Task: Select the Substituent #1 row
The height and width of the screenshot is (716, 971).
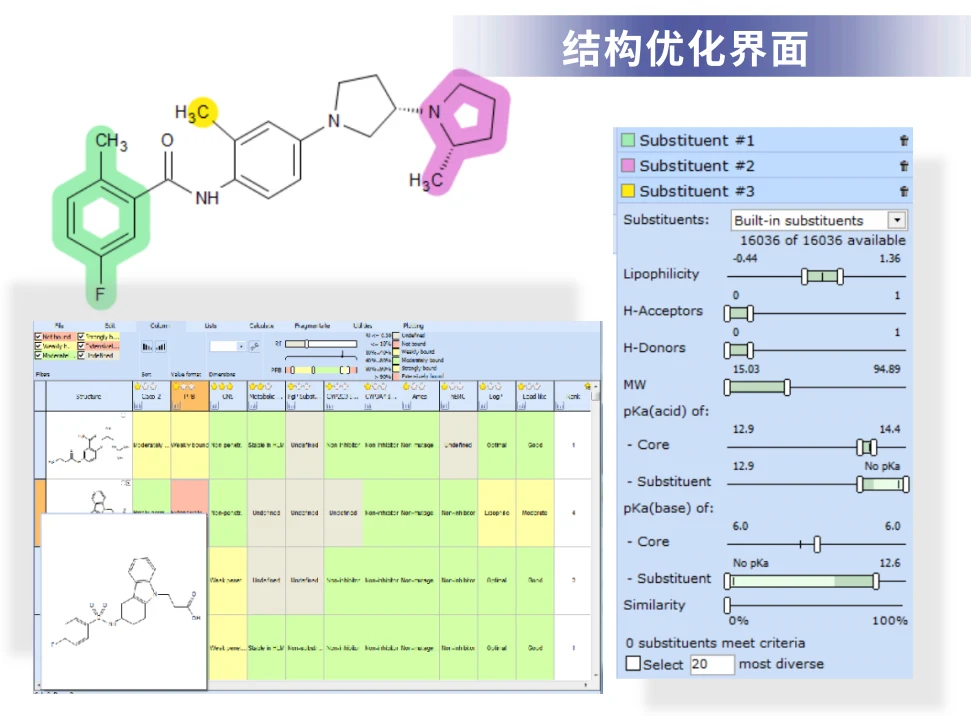Action: click(x=764, y=141)
